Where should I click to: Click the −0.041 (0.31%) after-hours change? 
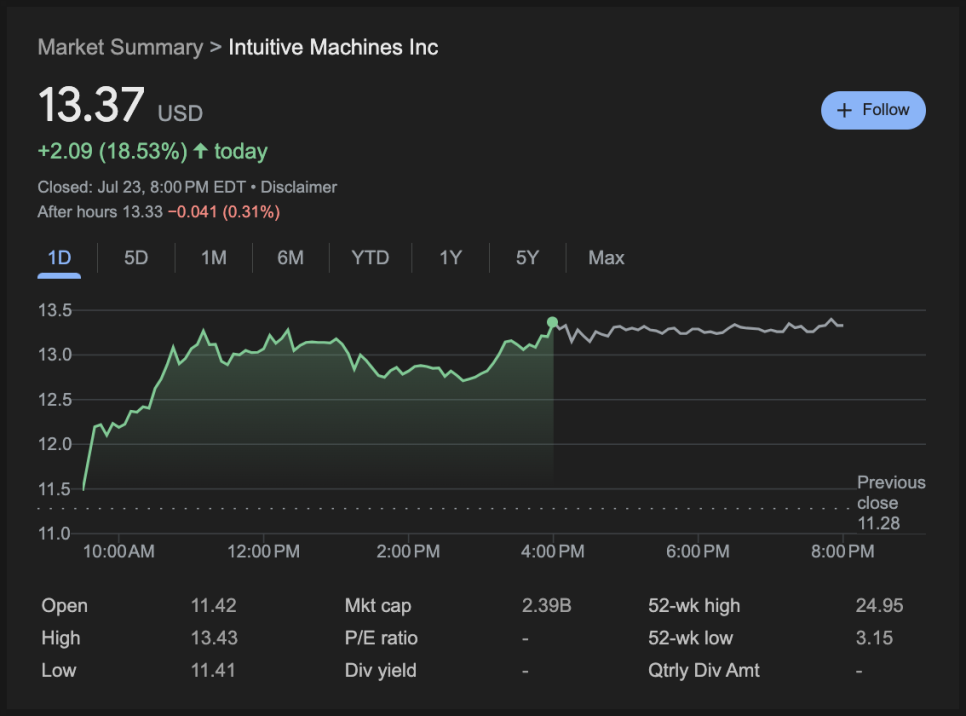(x=224, y=212)
